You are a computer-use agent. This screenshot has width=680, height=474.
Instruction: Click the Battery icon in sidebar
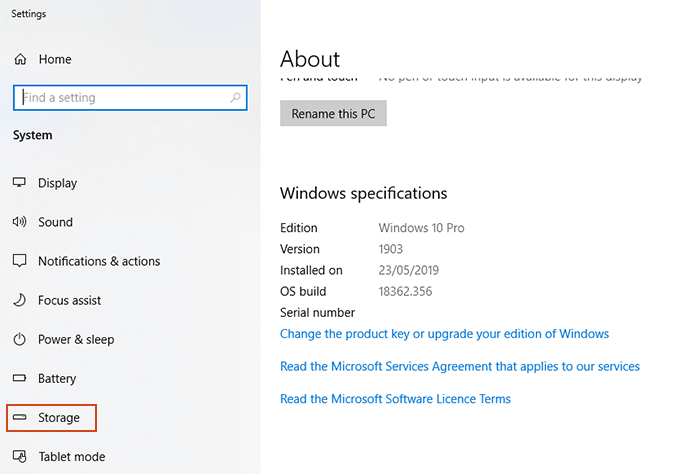click(19, 379)
